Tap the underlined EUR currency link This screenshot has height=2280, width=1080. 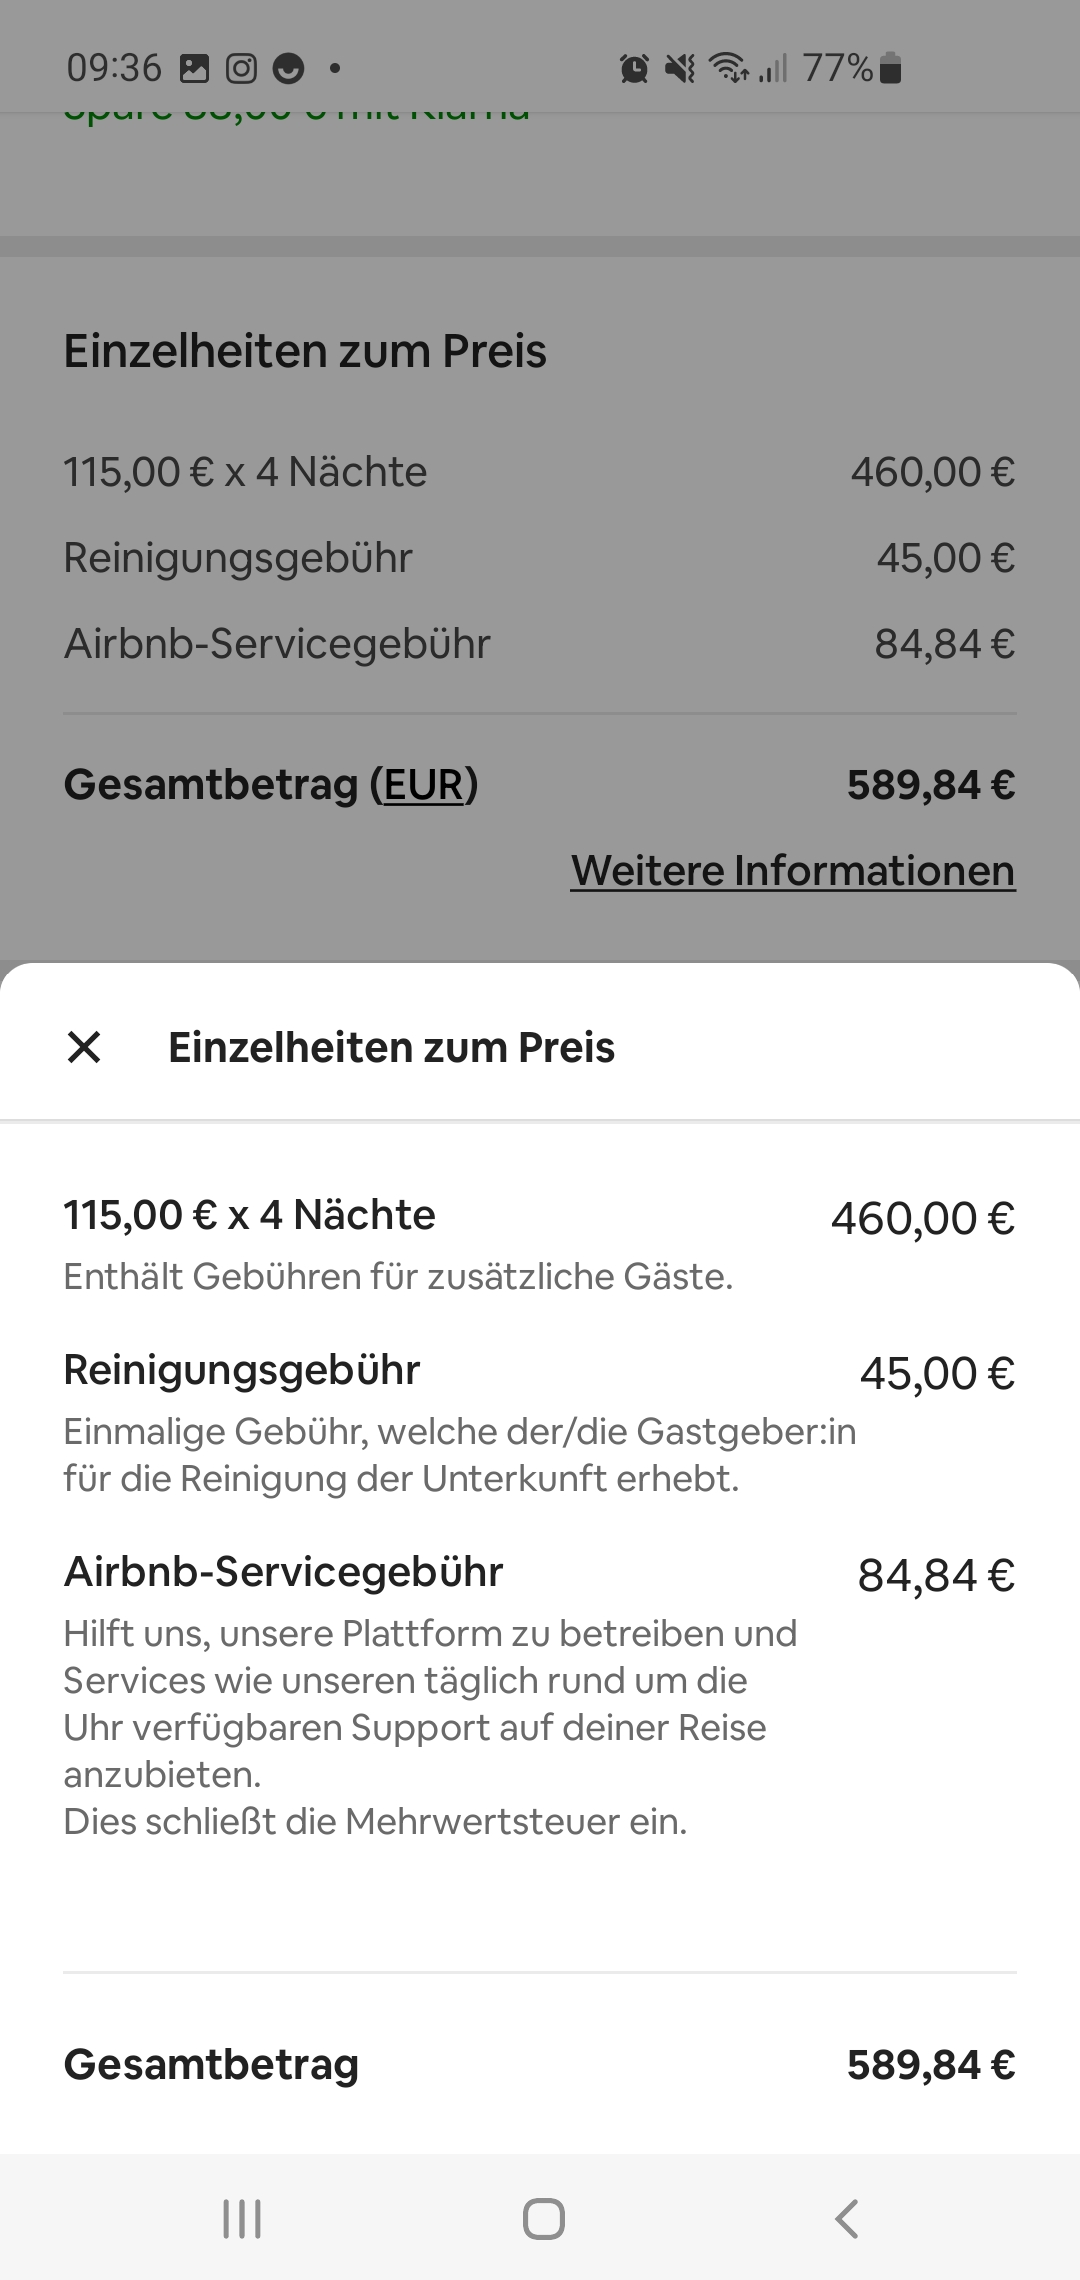point(424,785)
